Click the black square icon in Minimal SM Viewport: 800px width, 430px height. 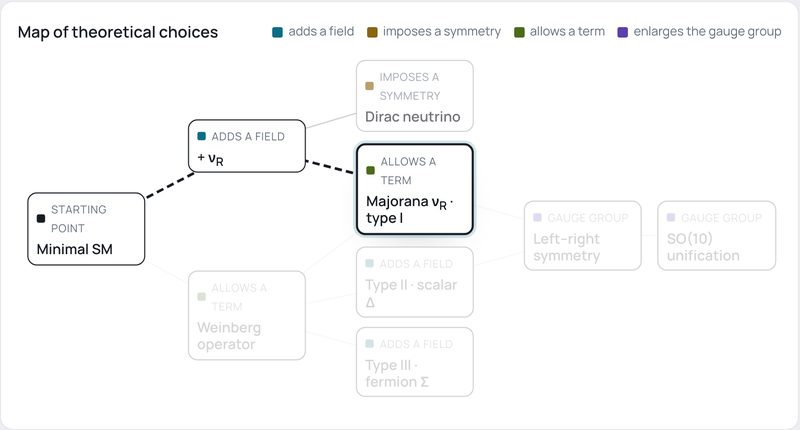[41, 218]
